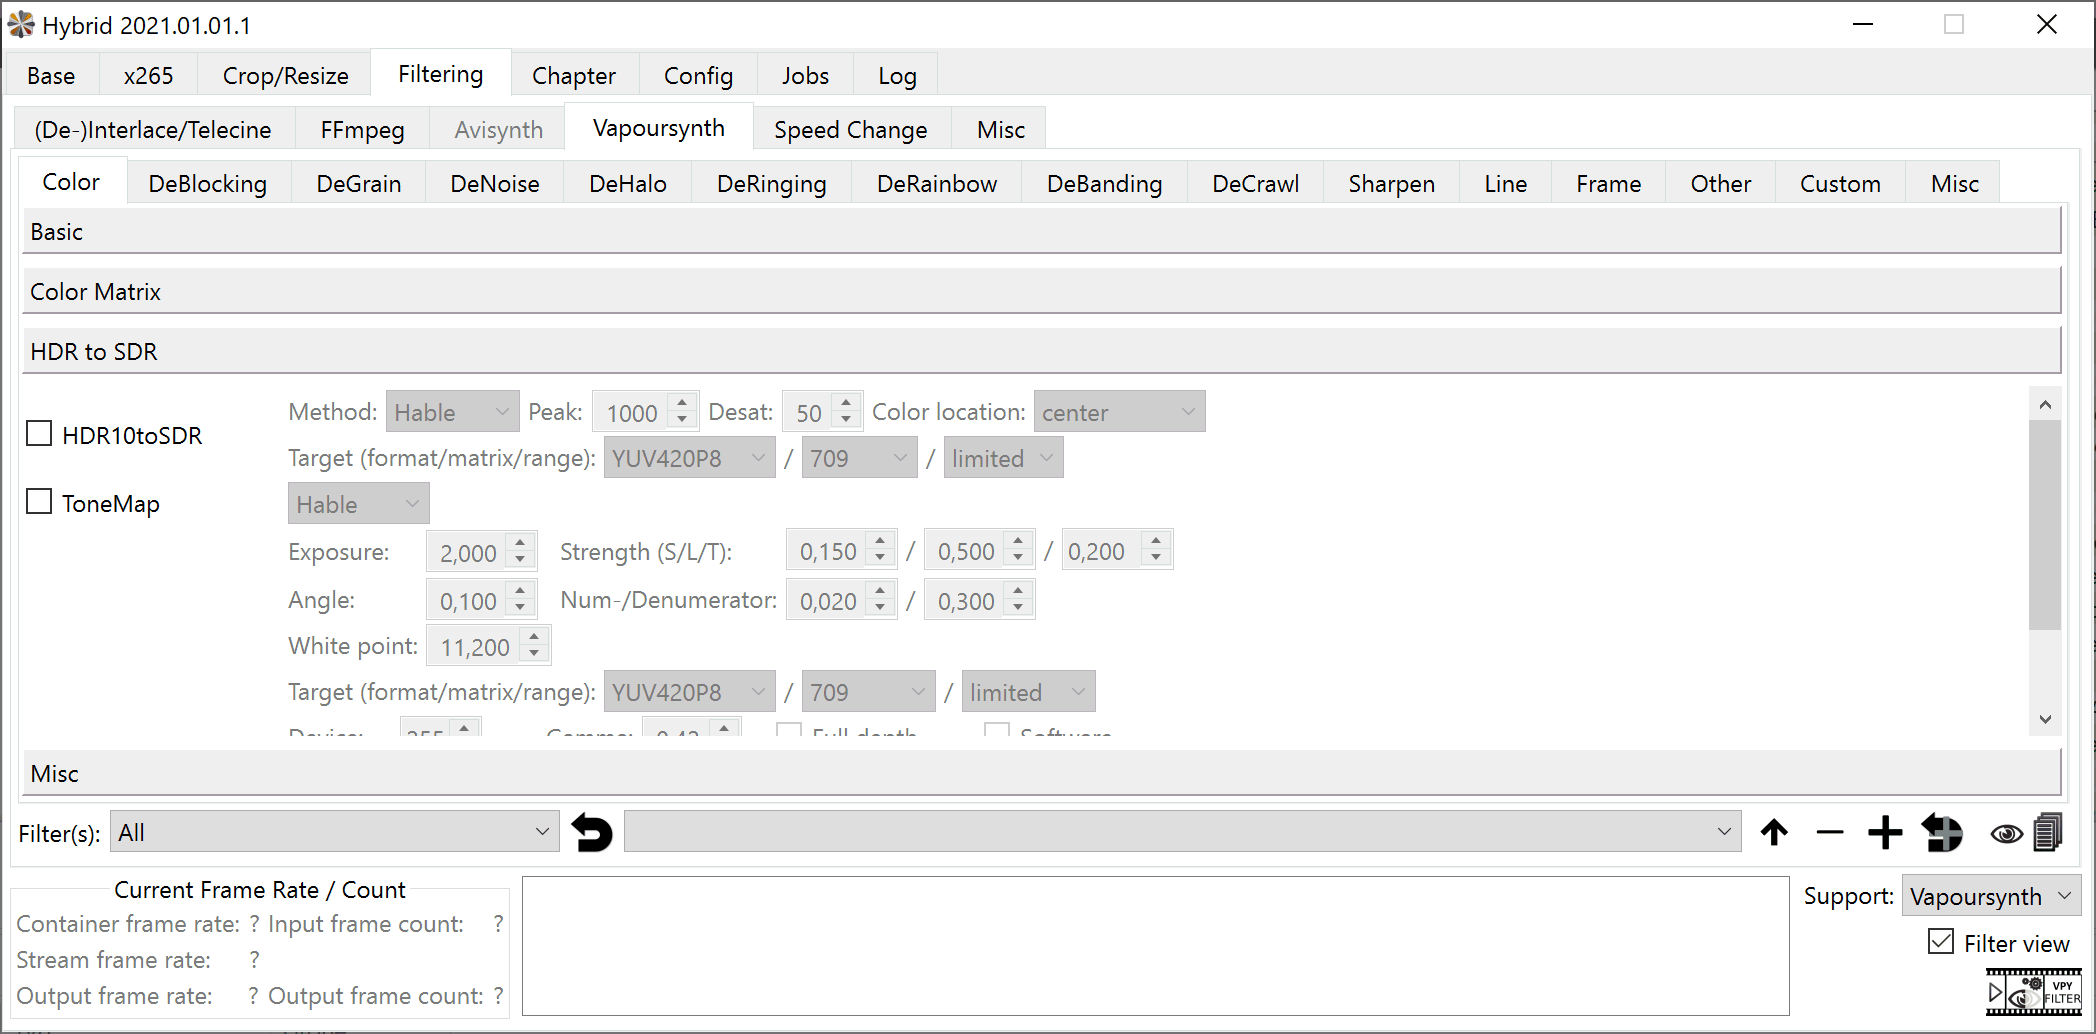Click the reset filters undo arrow icon

(591, 832)
